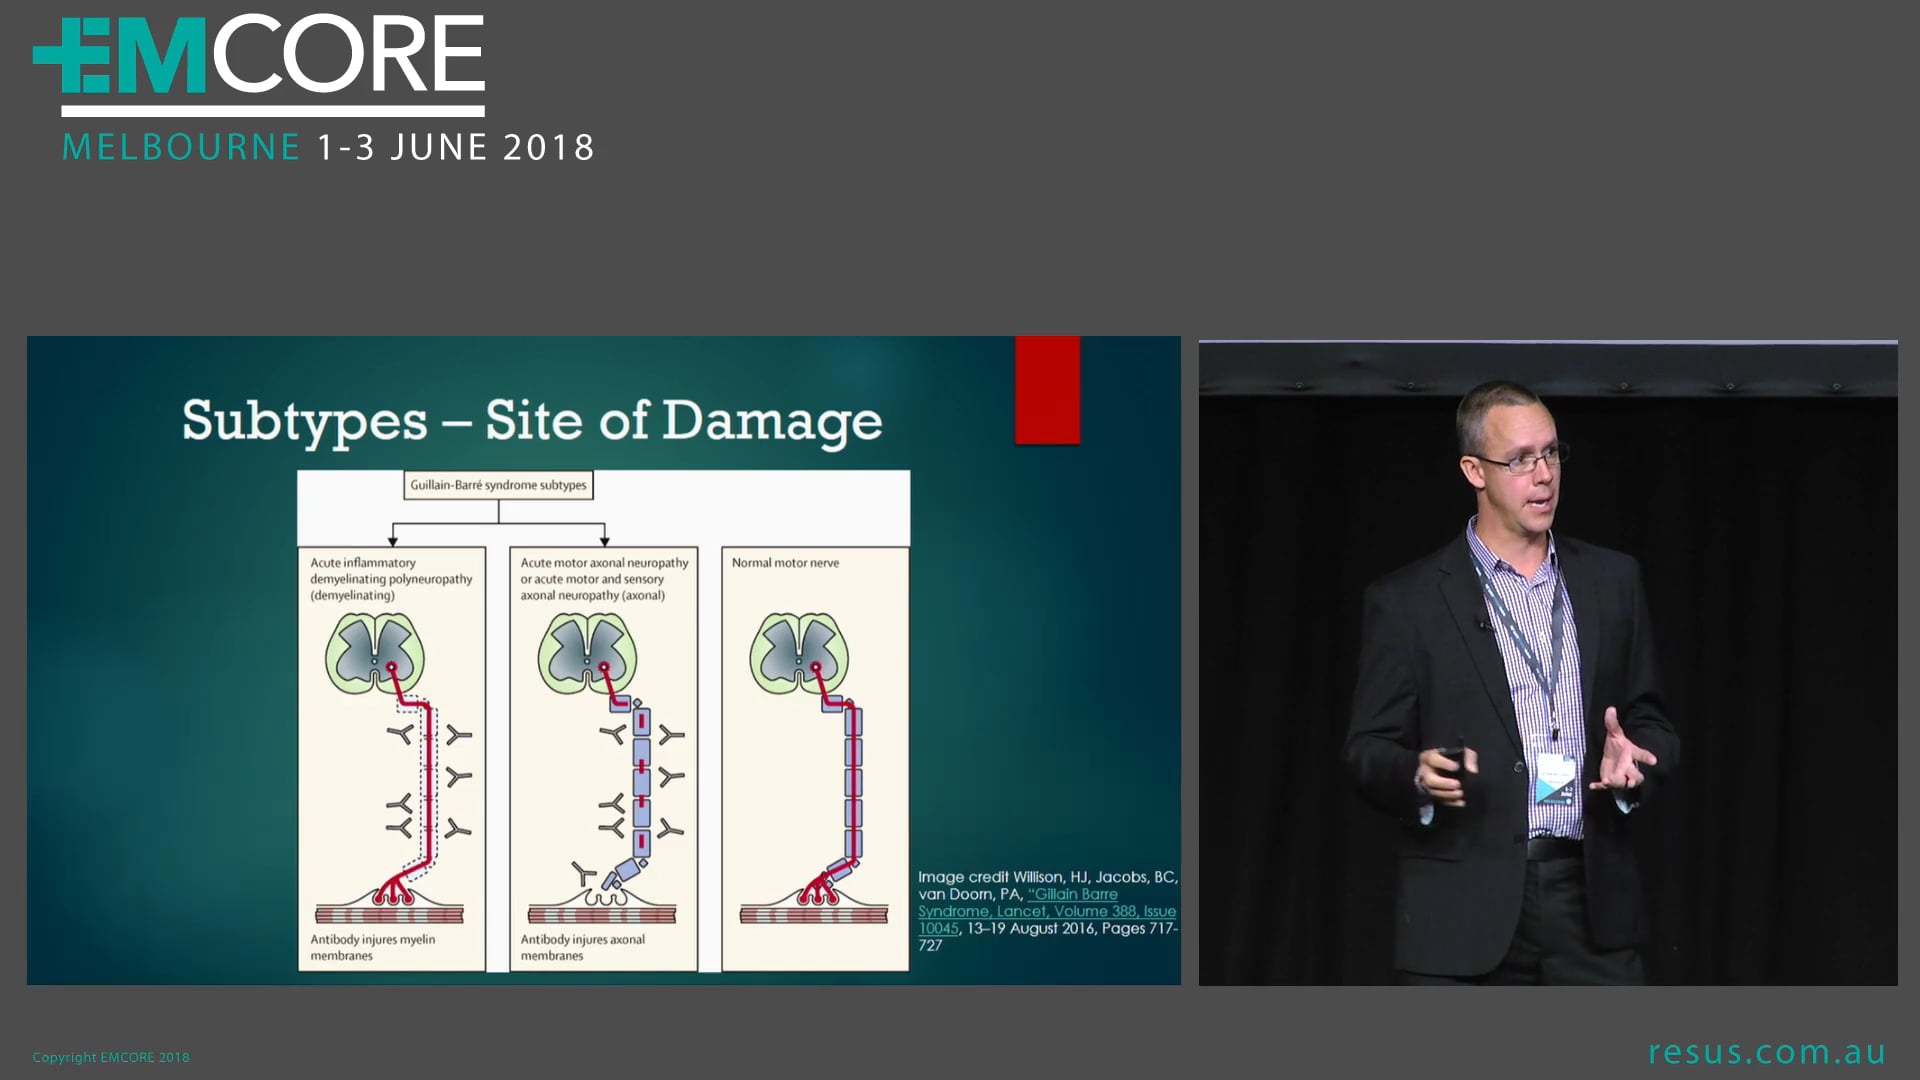Expand the Guillain-Barré syndrome subtypes box
The image size is (1920, 1080).
497,484
